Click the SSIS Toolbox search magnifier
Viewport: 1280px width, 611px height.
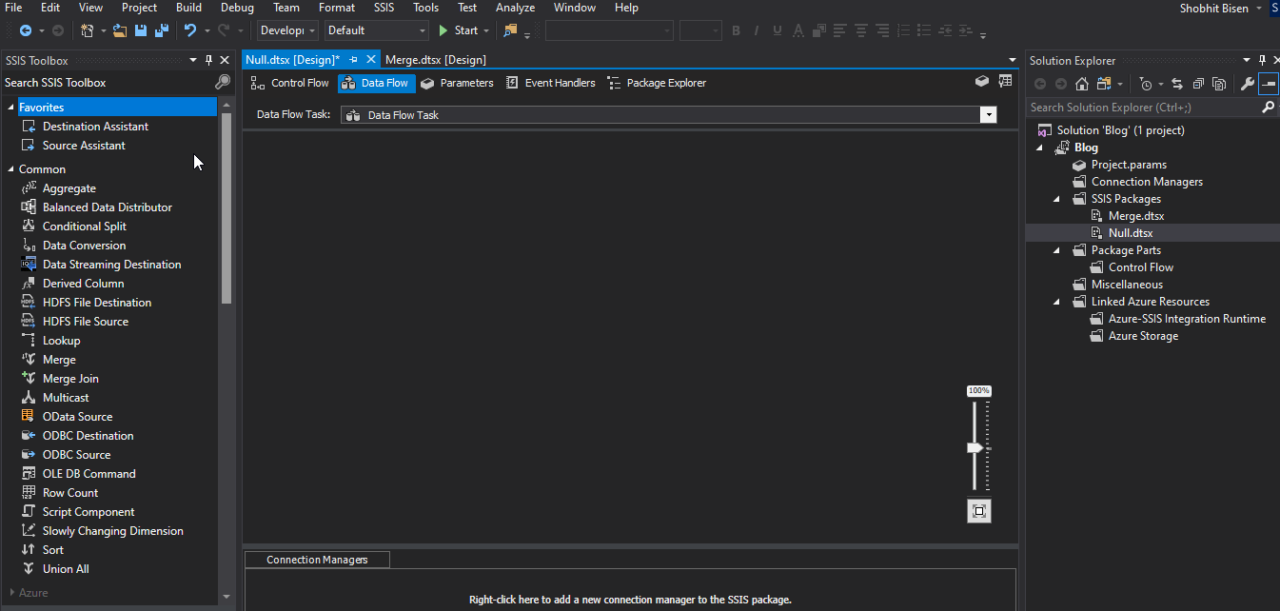click(222, 83)
